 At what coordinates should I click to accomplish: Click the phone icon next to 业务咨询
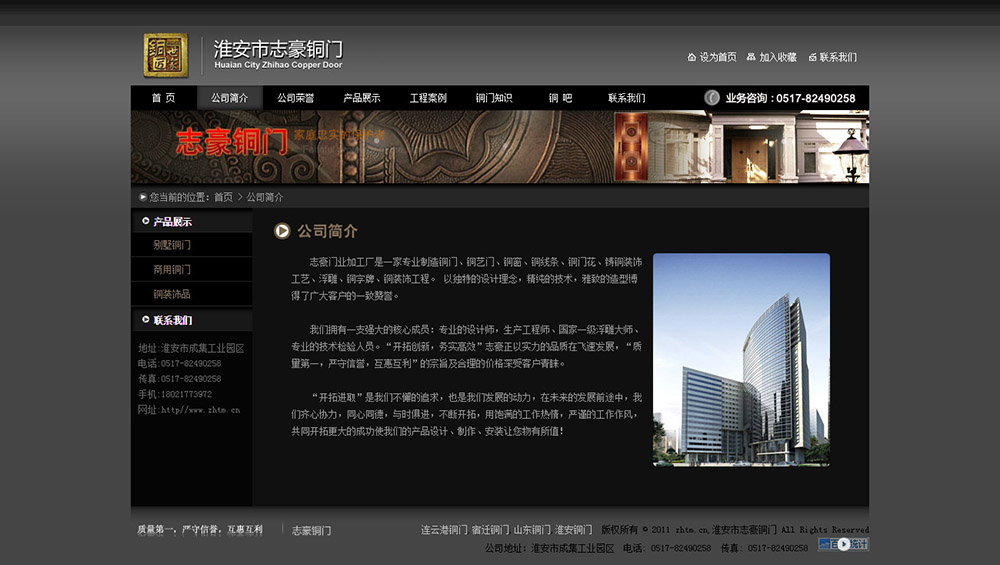712,98
